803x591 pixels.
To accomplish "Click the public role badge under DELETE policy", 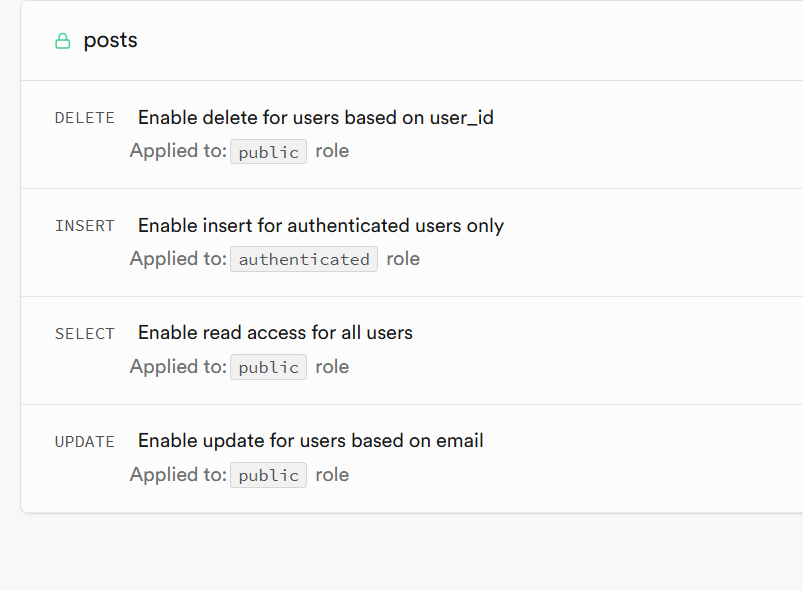I will (268, 152).
